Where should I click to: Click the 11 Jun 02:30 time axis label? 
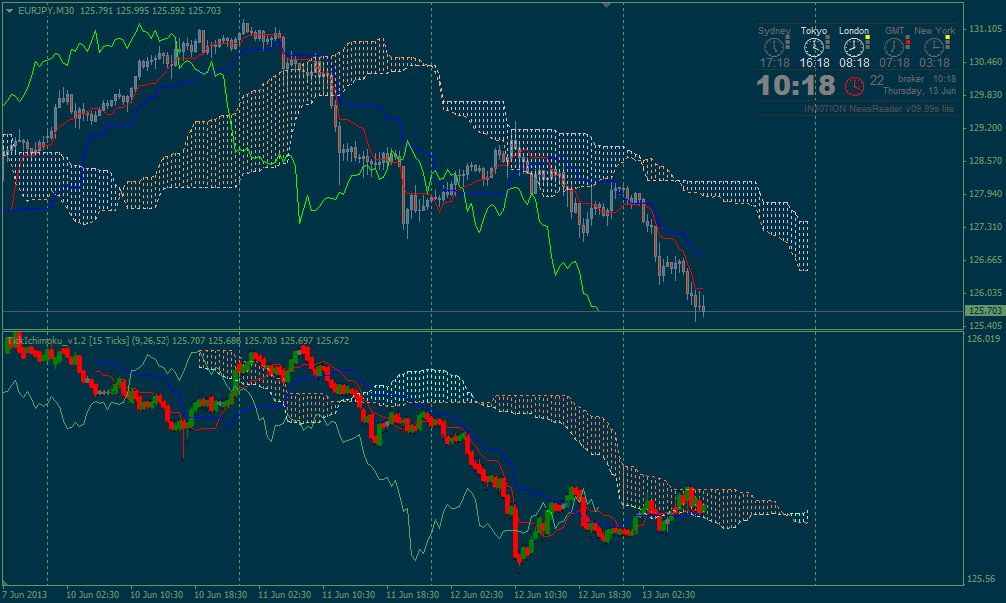click(x=284, y=595)
